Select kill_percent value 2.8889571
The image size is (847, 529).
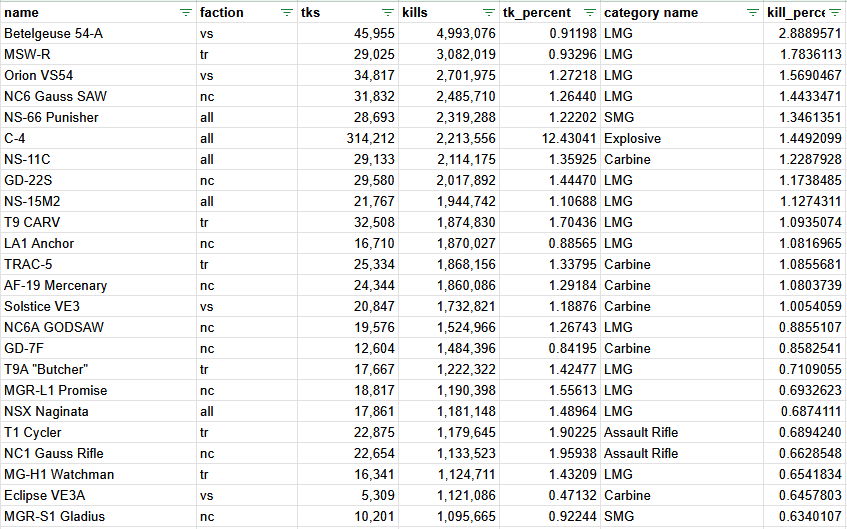(805, 34)
